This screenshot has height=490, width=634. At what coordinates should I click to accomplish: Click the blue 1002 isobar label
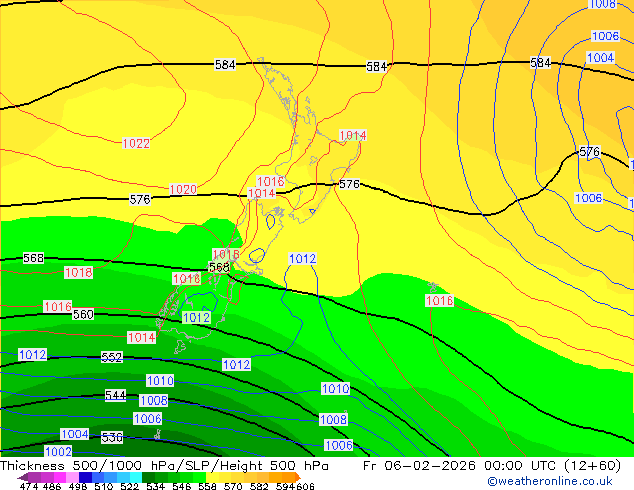(x=58, y=451)
